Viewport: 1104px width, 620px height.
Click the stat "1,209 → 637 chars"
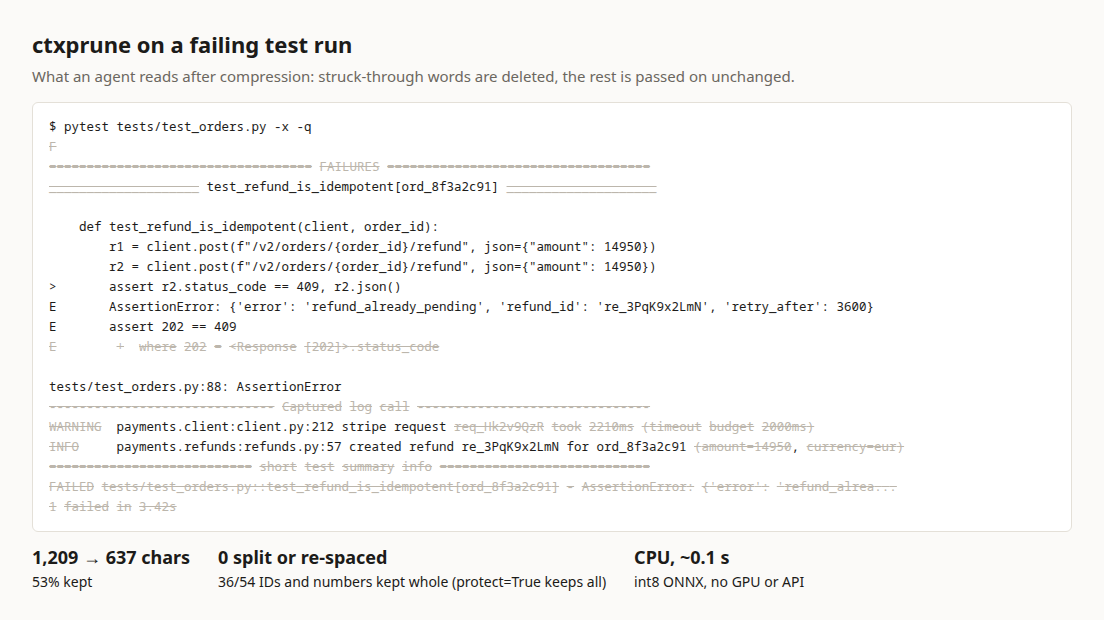click(x=111, y=558)
